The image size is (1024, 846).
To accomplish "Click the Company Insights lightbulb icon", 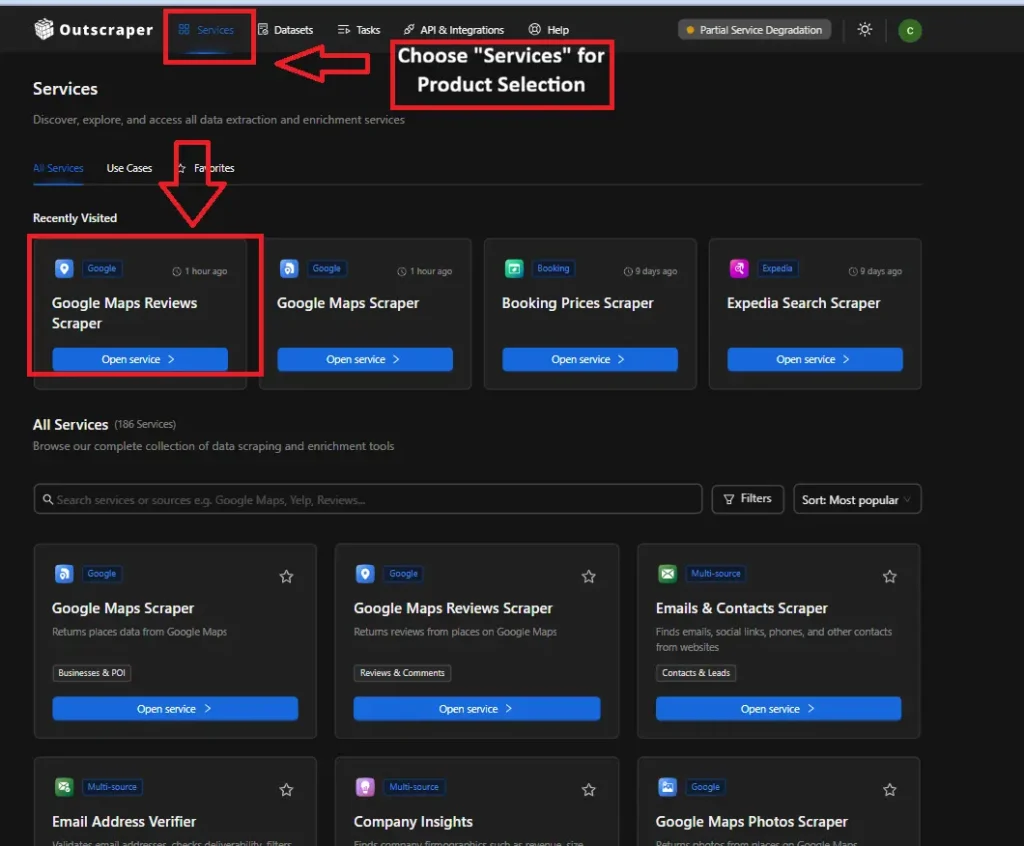I will click(x=365, y=787).
